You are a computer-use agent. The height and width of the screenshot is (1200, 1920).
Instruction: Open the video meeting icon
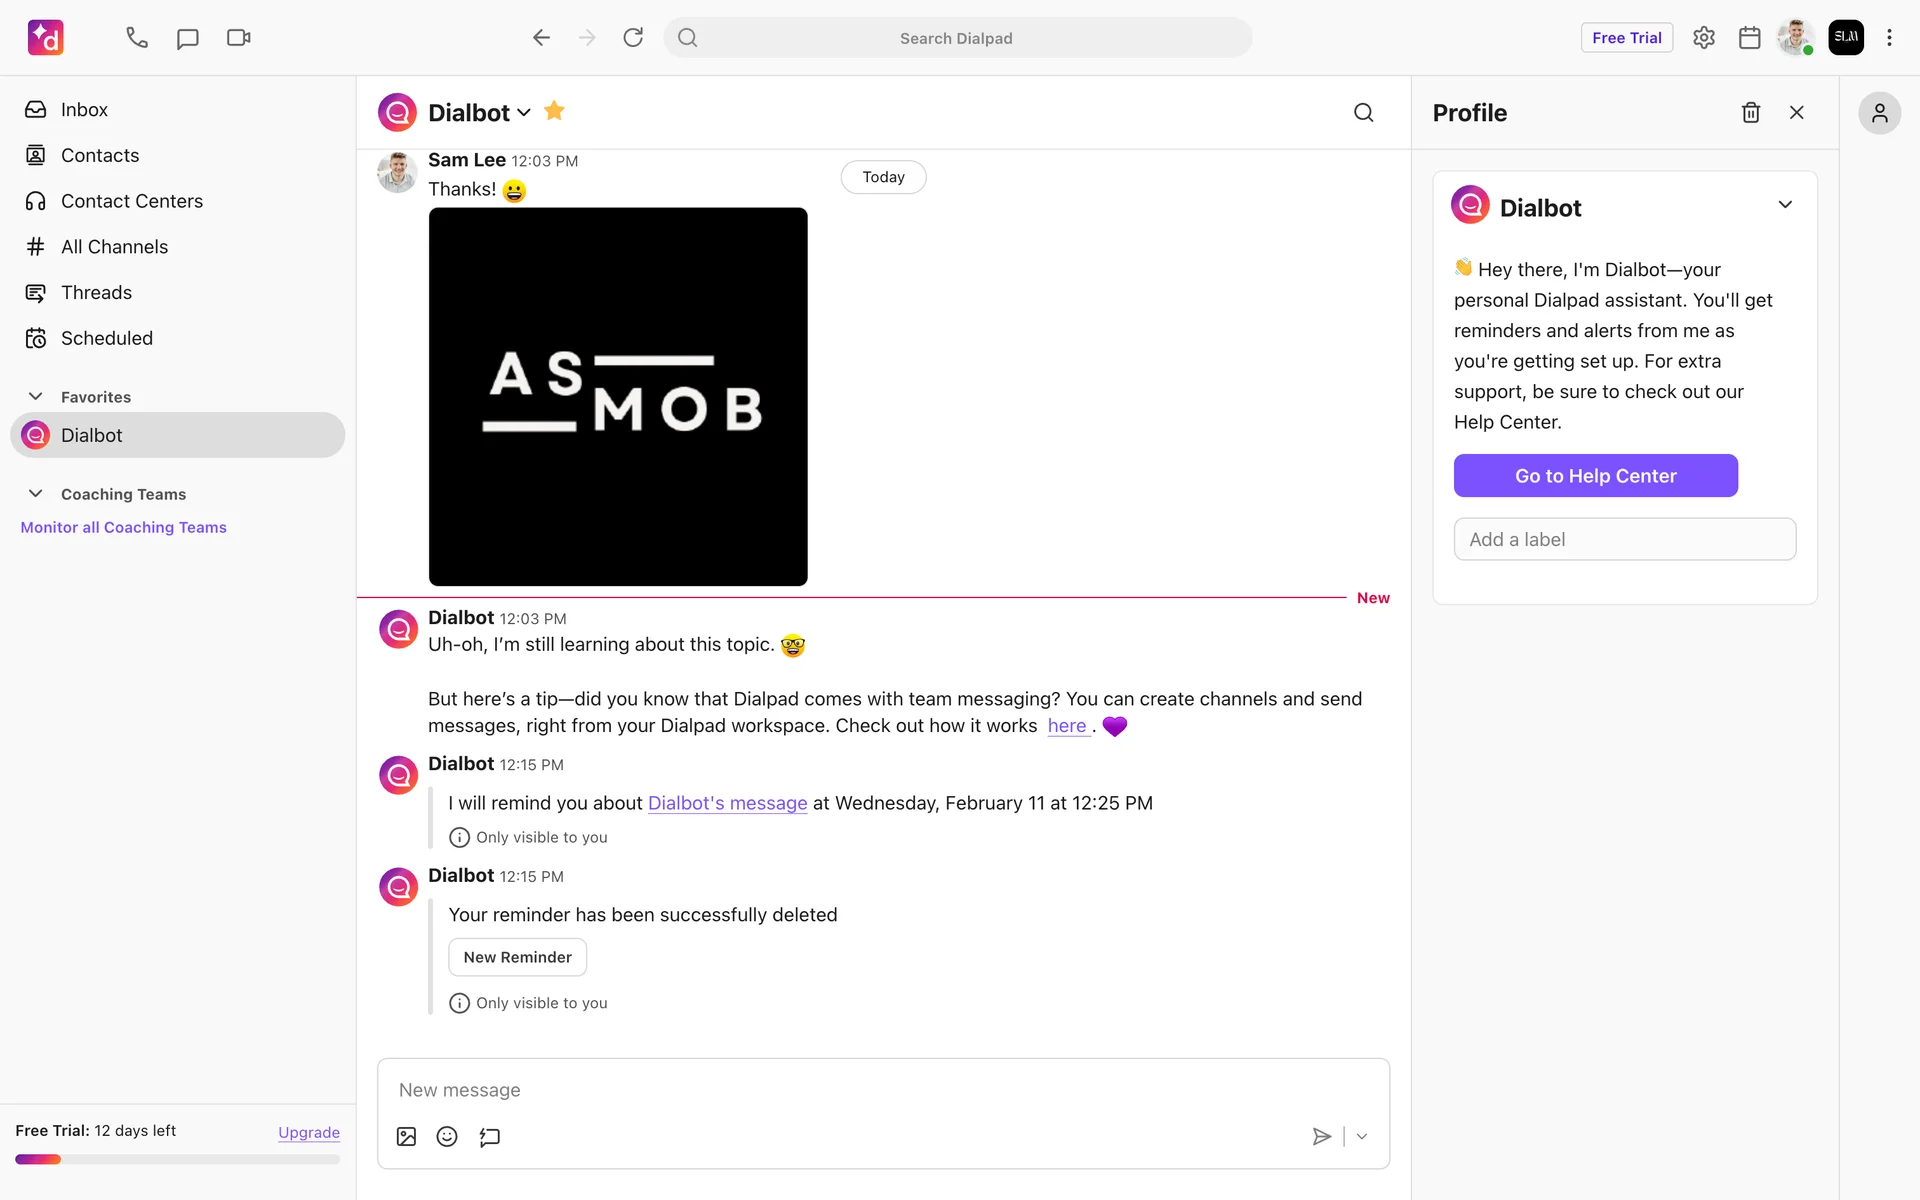[238, 38]
